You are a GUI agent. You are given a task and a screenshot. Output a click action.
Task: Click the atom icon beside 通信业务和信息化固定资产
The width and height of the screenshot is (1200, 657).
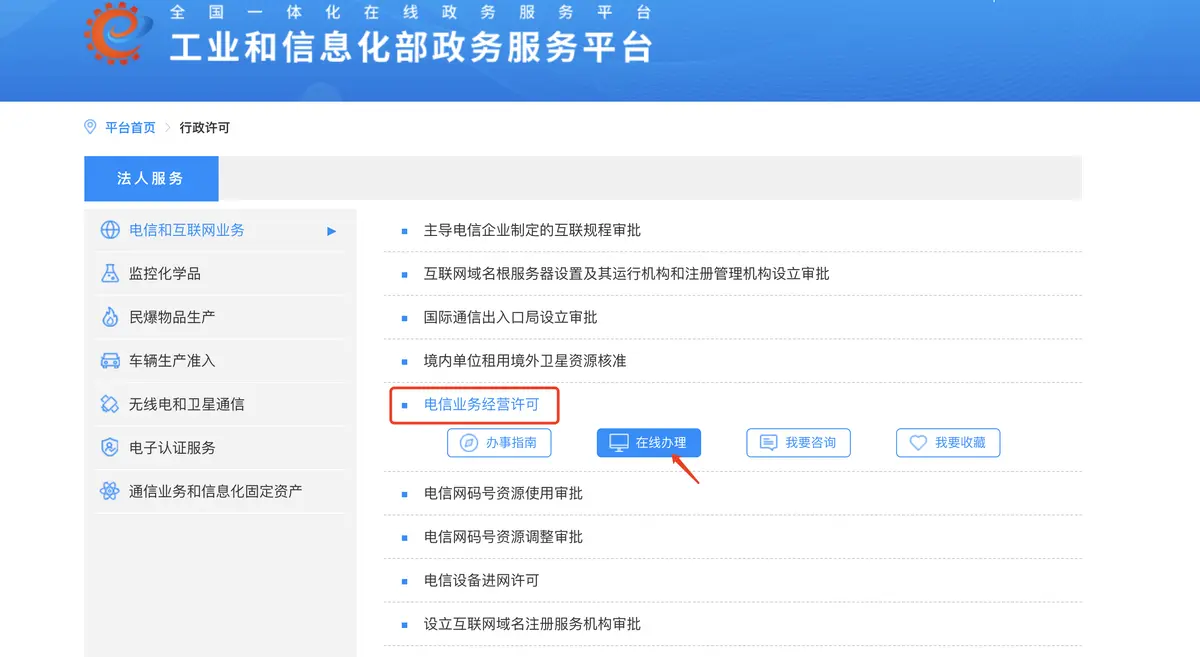[x=110, y=491]
